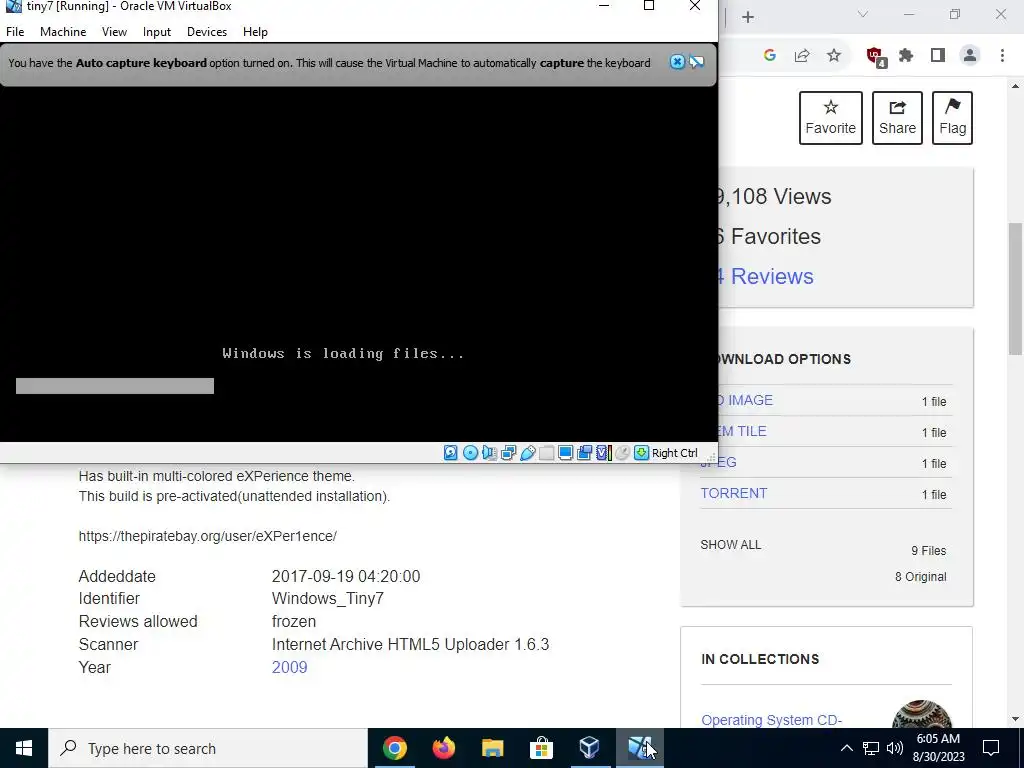Click the Windows_Tiny7 identifier text

[328, 598]
